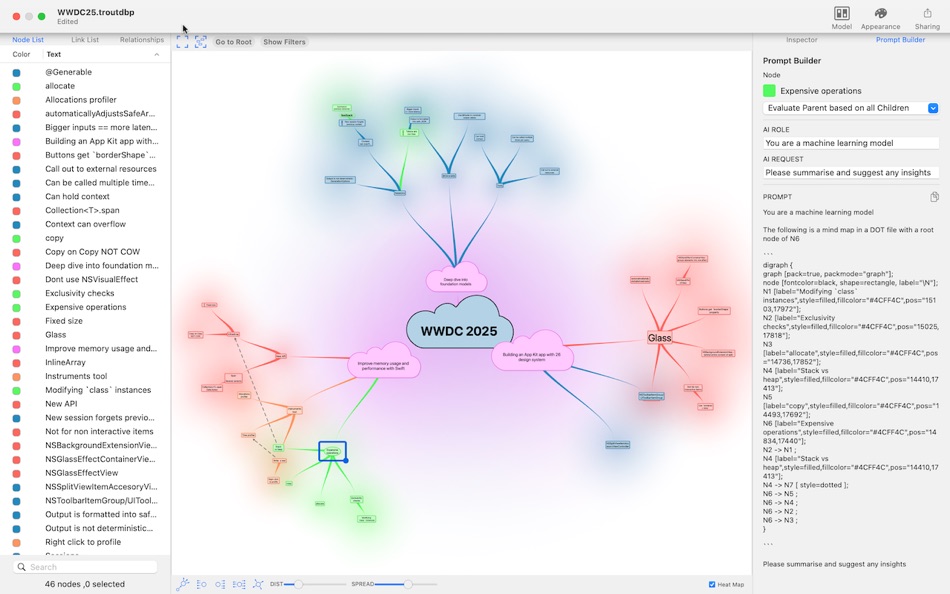Click the Show Filters button
The width and height of the screenshot is (950, 594).
[x=284, y=42]
